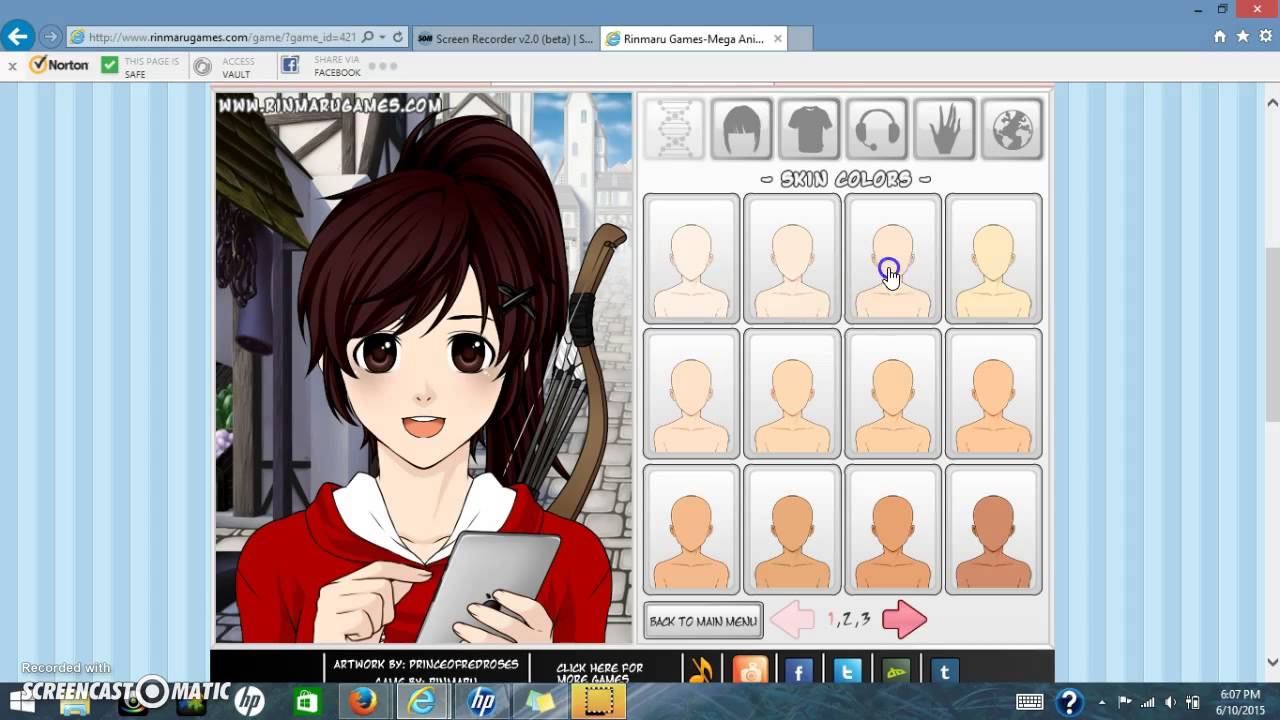This screenshot has width=1280, height=720.
Task: Click the browser forward arrow
Action: [50, 37]
